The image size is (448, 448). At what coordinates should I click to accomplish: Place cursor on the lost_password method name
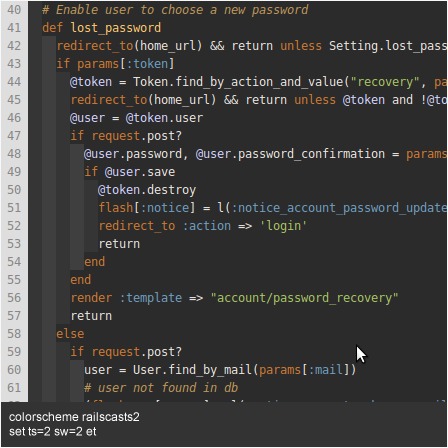click(116, 28)
